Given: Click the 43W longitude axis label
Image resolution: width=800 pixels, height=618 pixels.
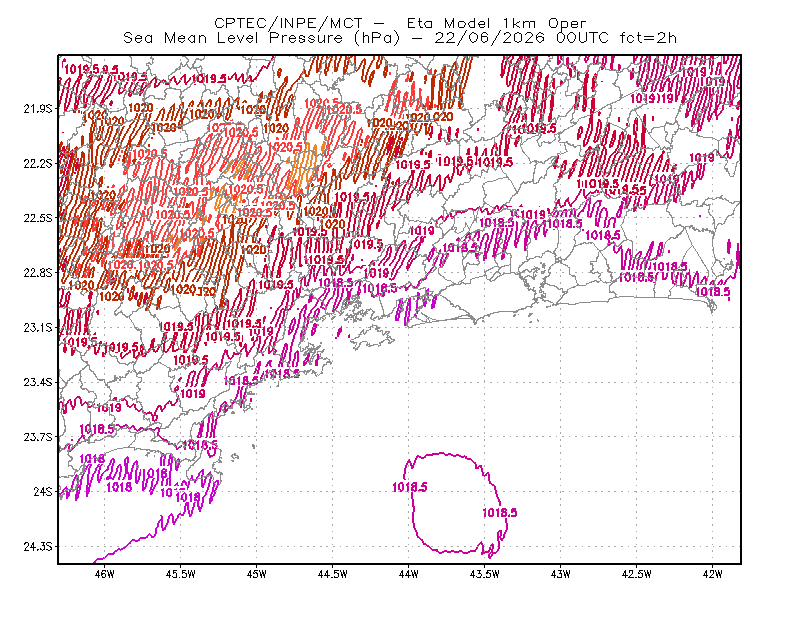Looking at the screenshot, I should pos(561,574).
